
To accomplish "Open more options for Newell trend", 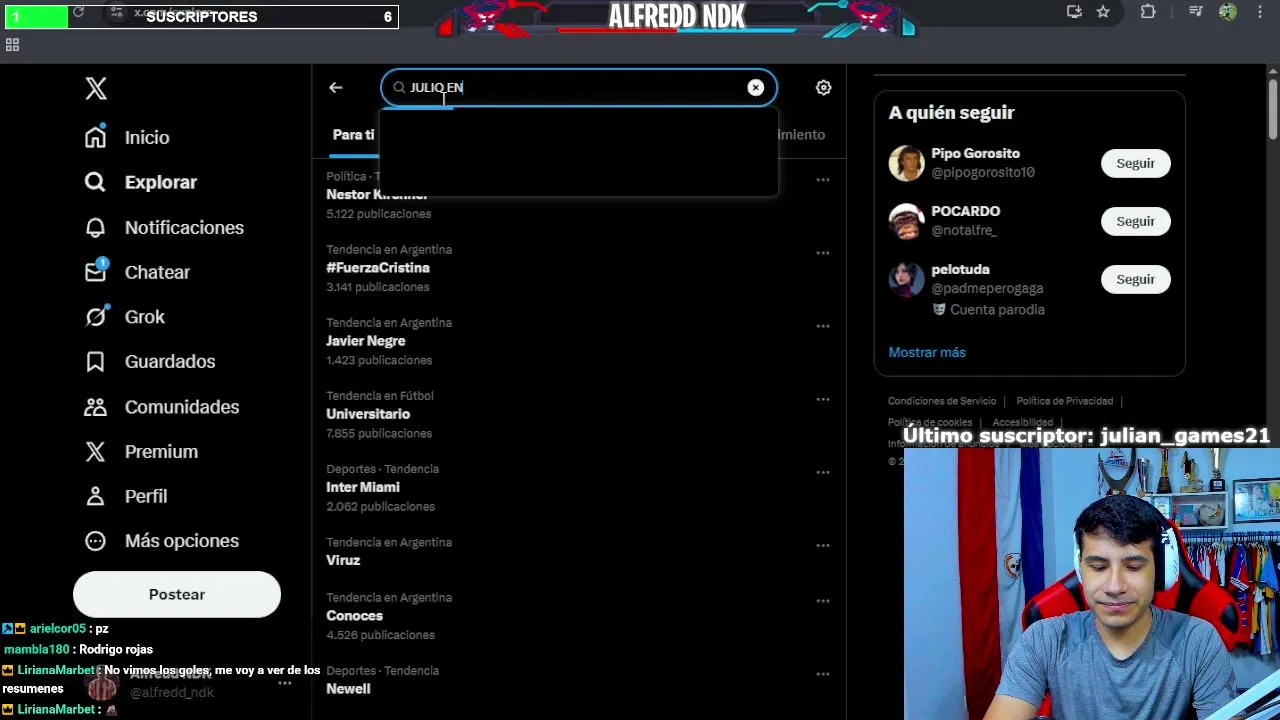I will pos(822,674).
